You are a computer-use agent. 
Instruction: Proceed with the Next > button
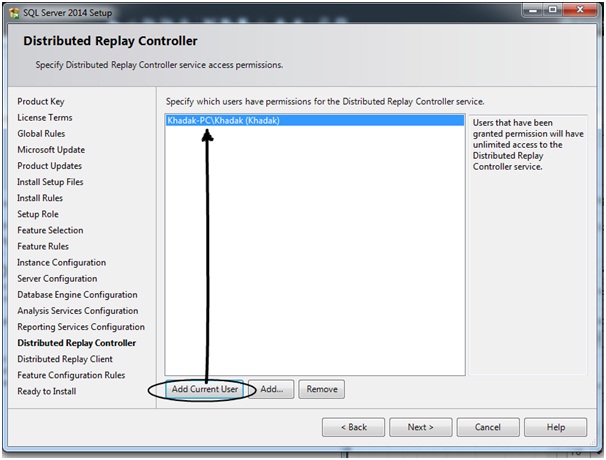[x=420, y=427]
